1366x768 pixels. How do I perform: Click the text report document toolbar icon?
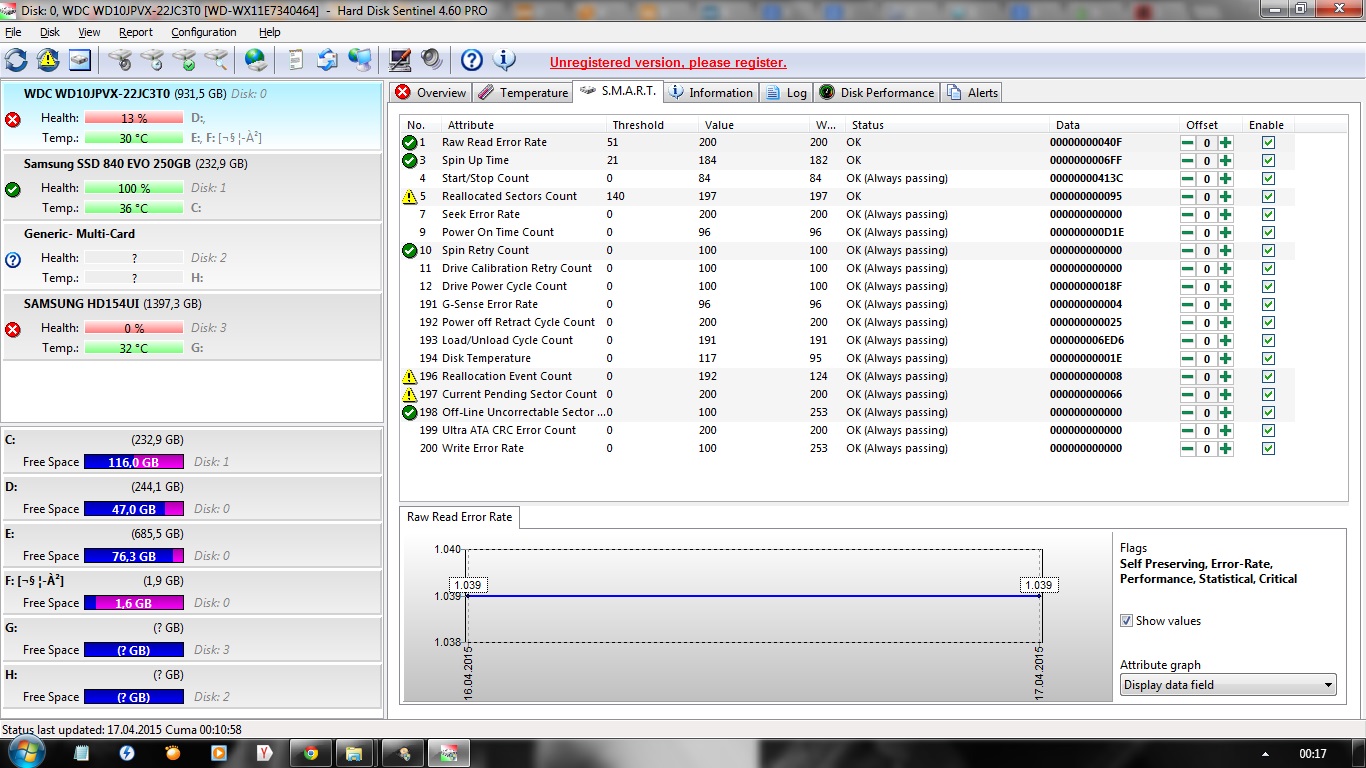296,60
